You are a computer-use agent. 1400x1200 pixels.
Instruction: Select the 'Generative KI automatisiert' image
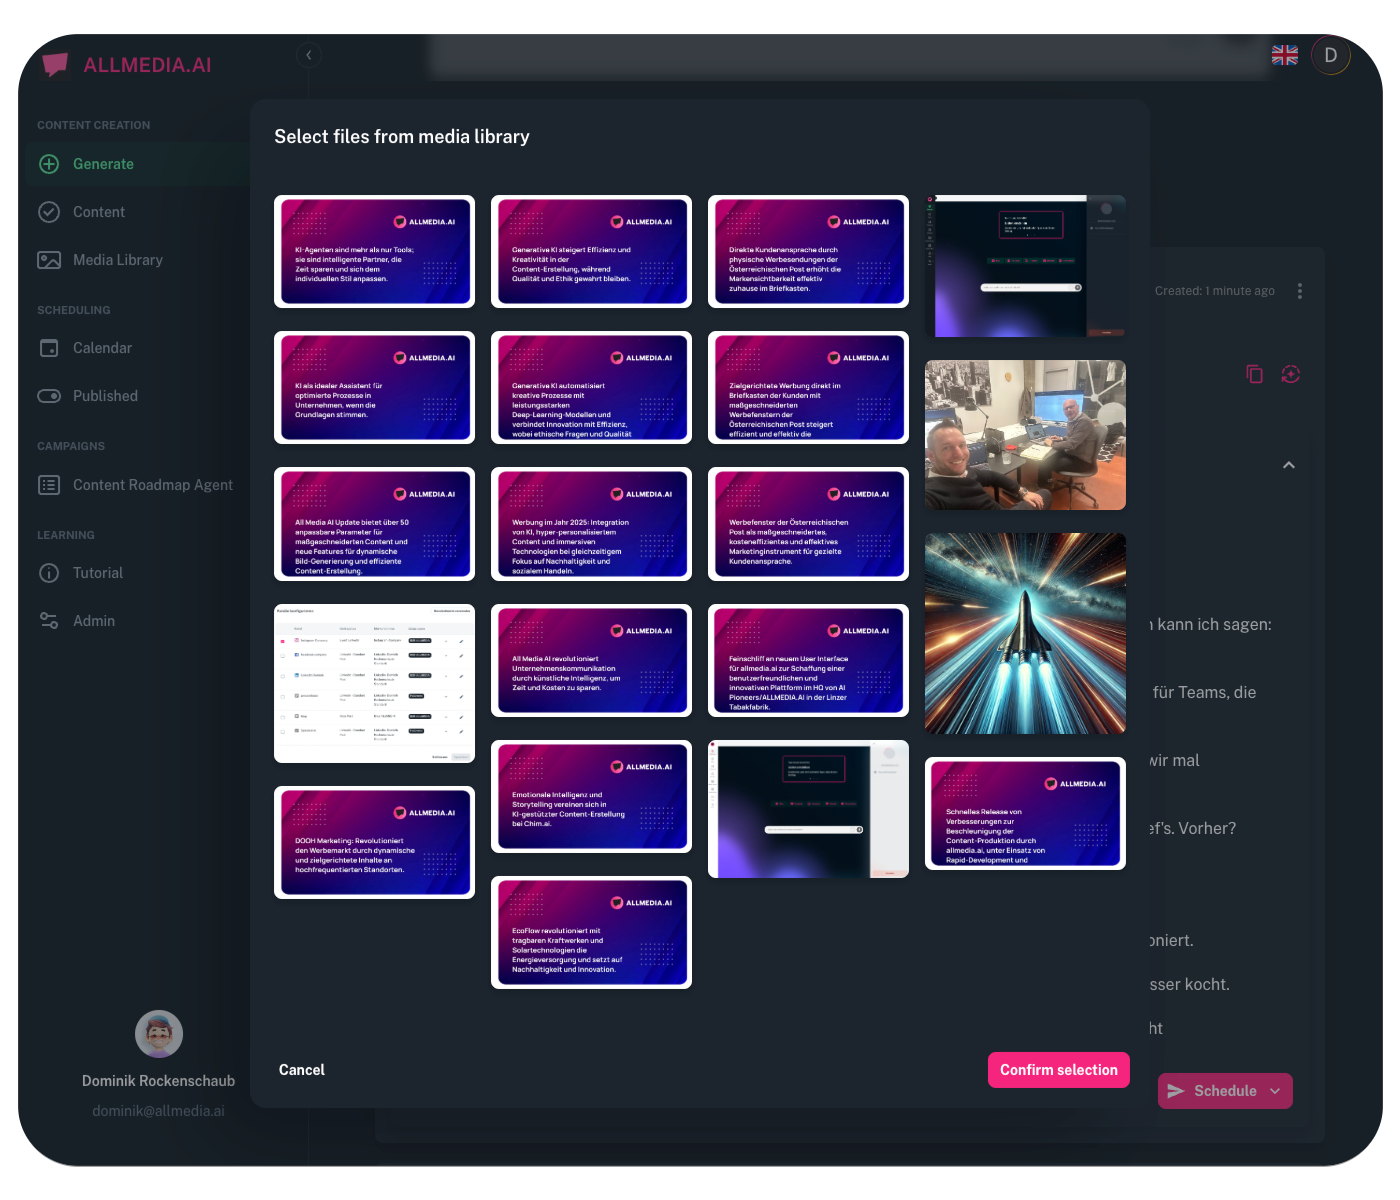[591, 387]
